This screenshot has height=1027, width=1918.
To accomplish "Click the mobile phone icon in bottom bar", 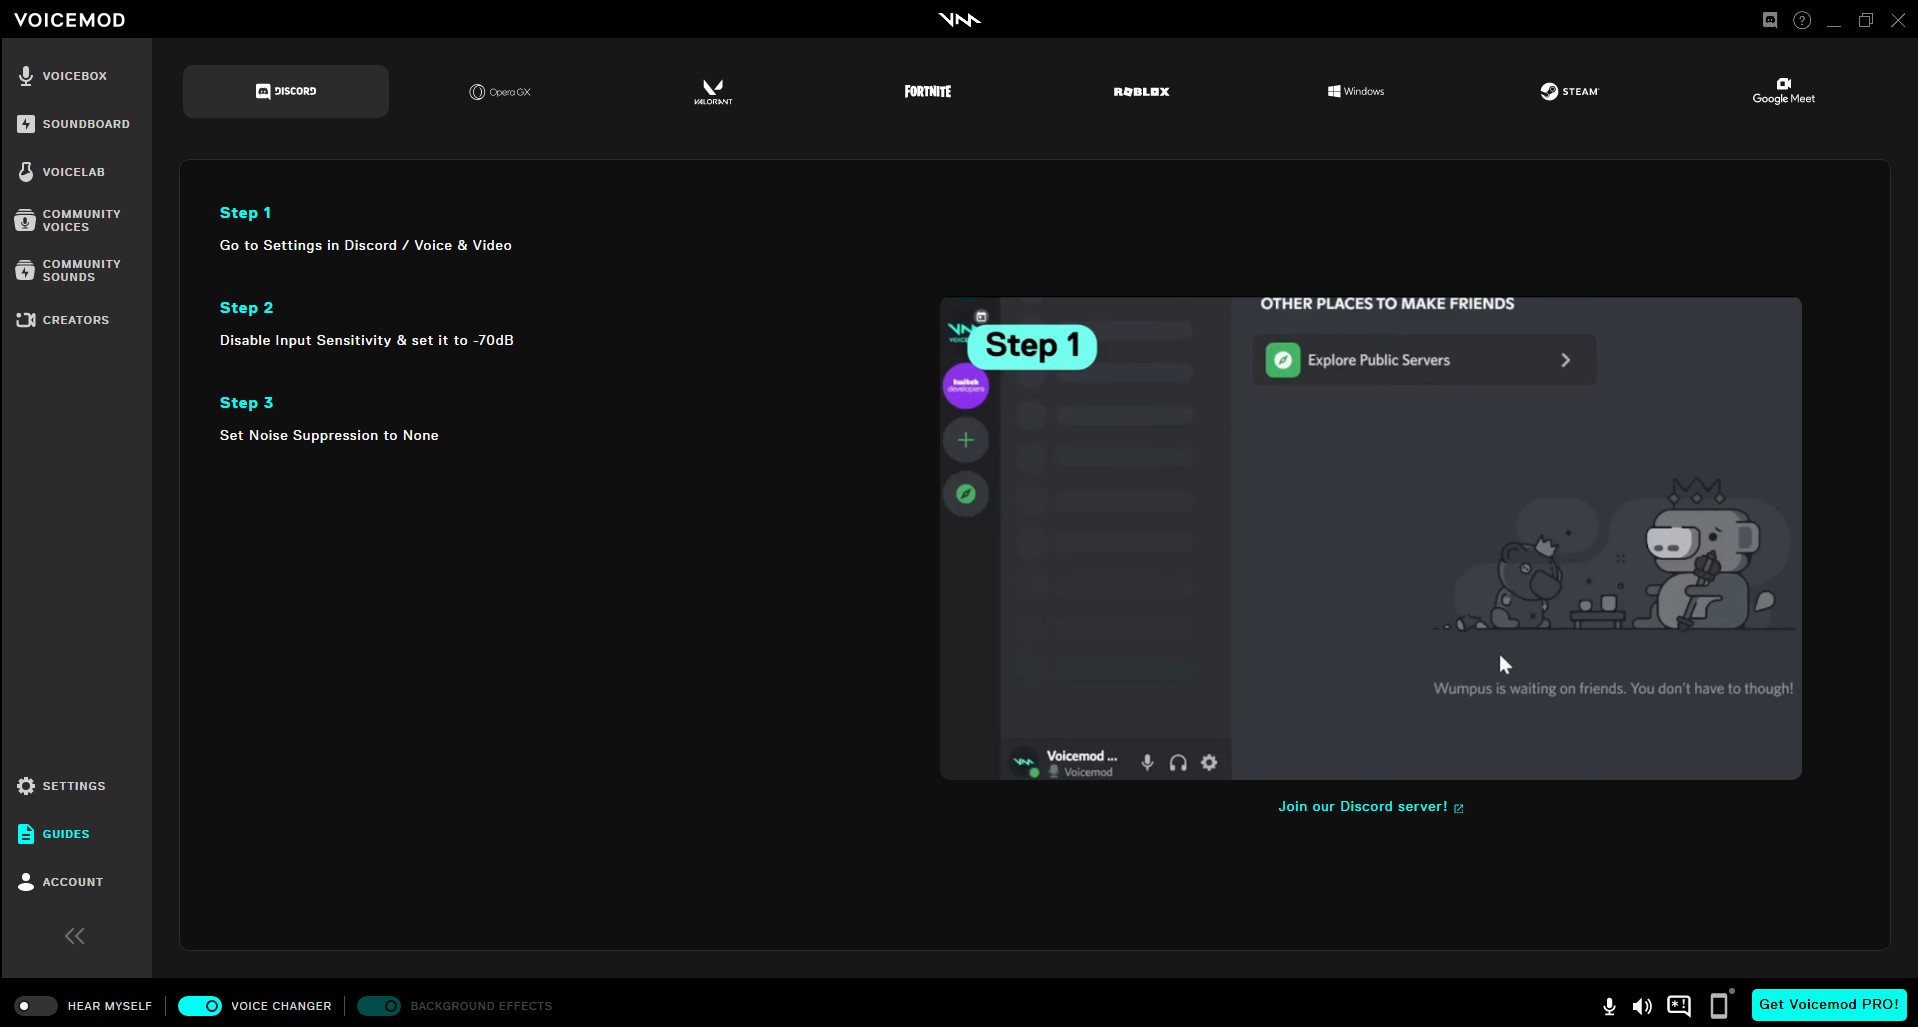I will 1720,1005.
